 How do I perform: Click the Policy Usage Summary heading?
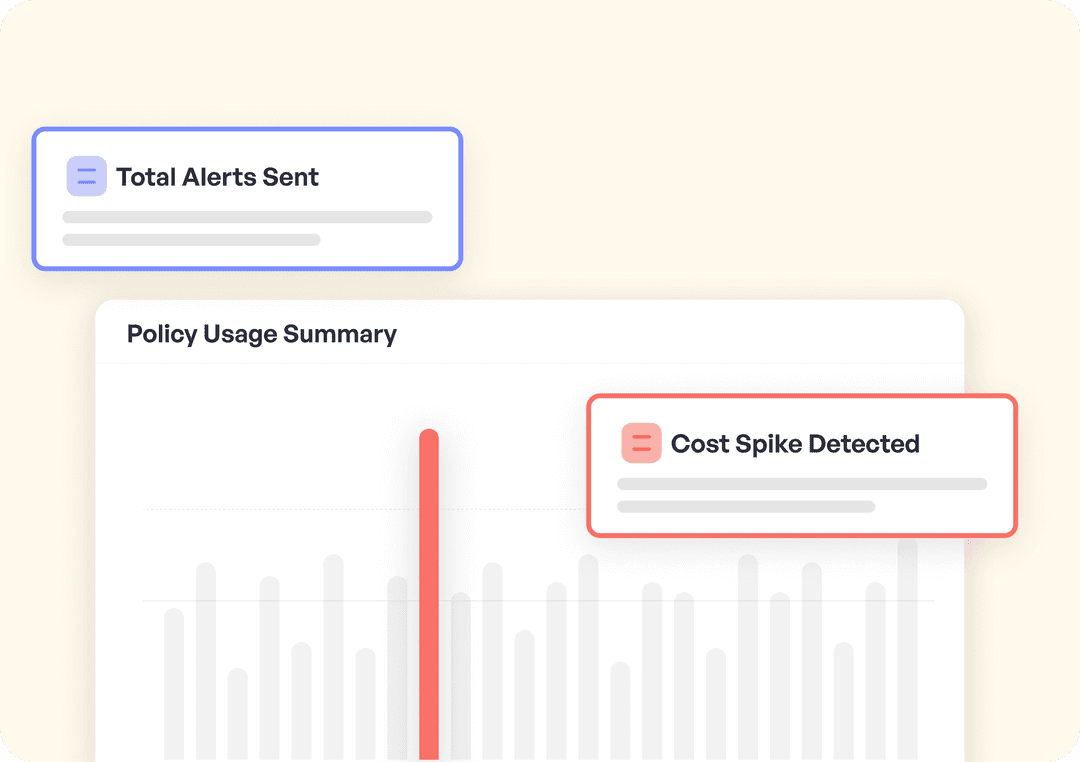262,334
